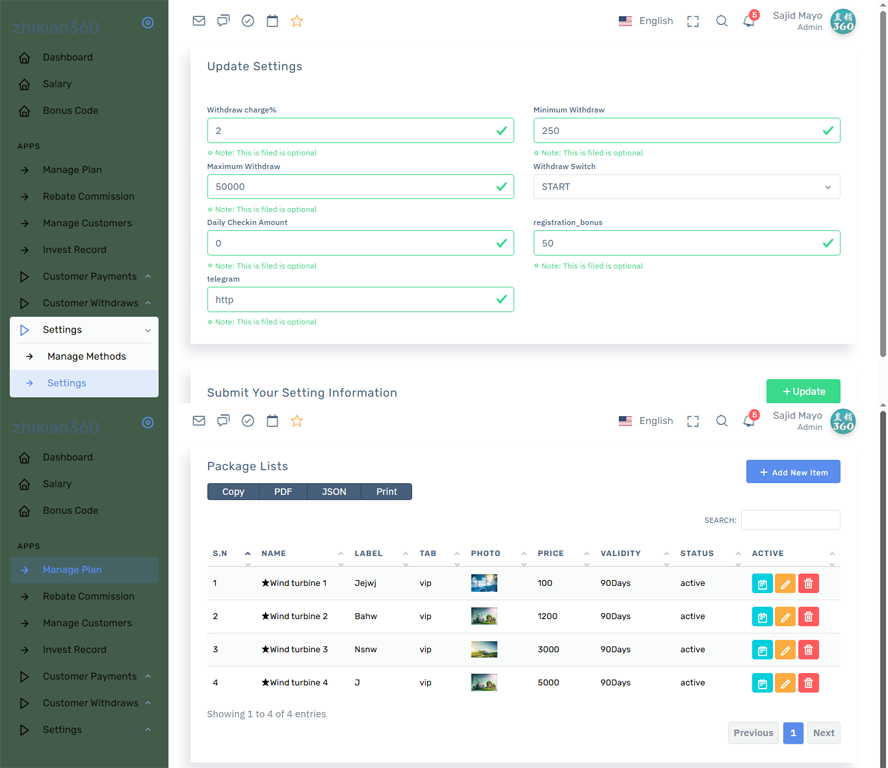Click the Search field above the table
This screenshot has width=888, height=768.
790,520
